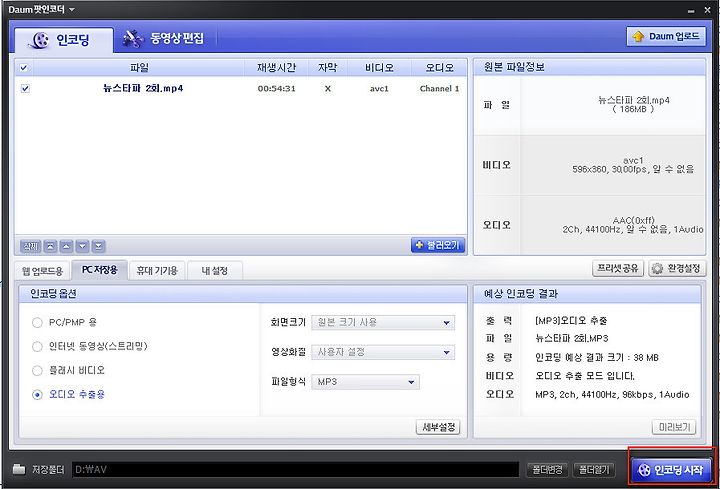Screen dimensions: 720x489
Task: Click the 세부설정 detail settings button
Action: (x=438, y=427)
